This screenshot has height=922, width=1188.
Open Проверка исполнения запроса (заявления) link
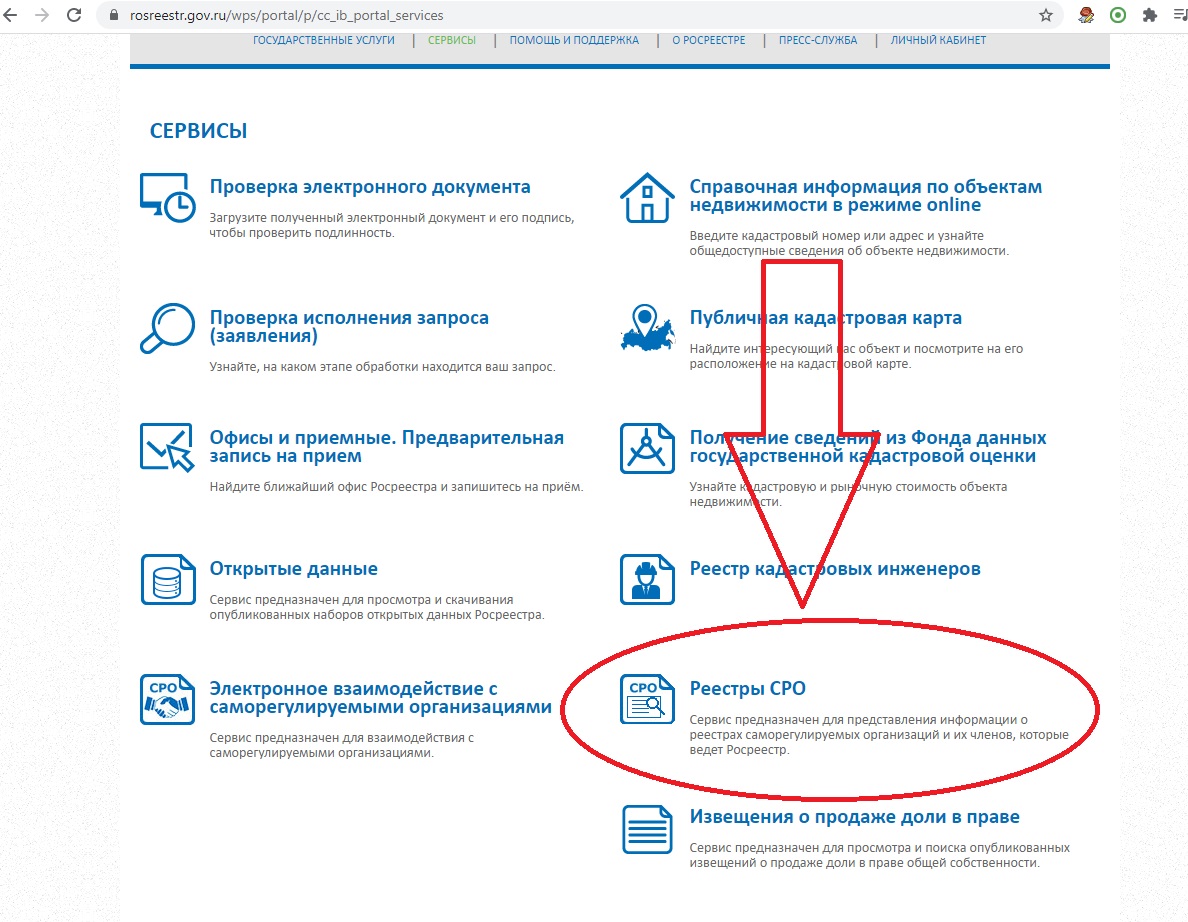(x=349, y=327)
